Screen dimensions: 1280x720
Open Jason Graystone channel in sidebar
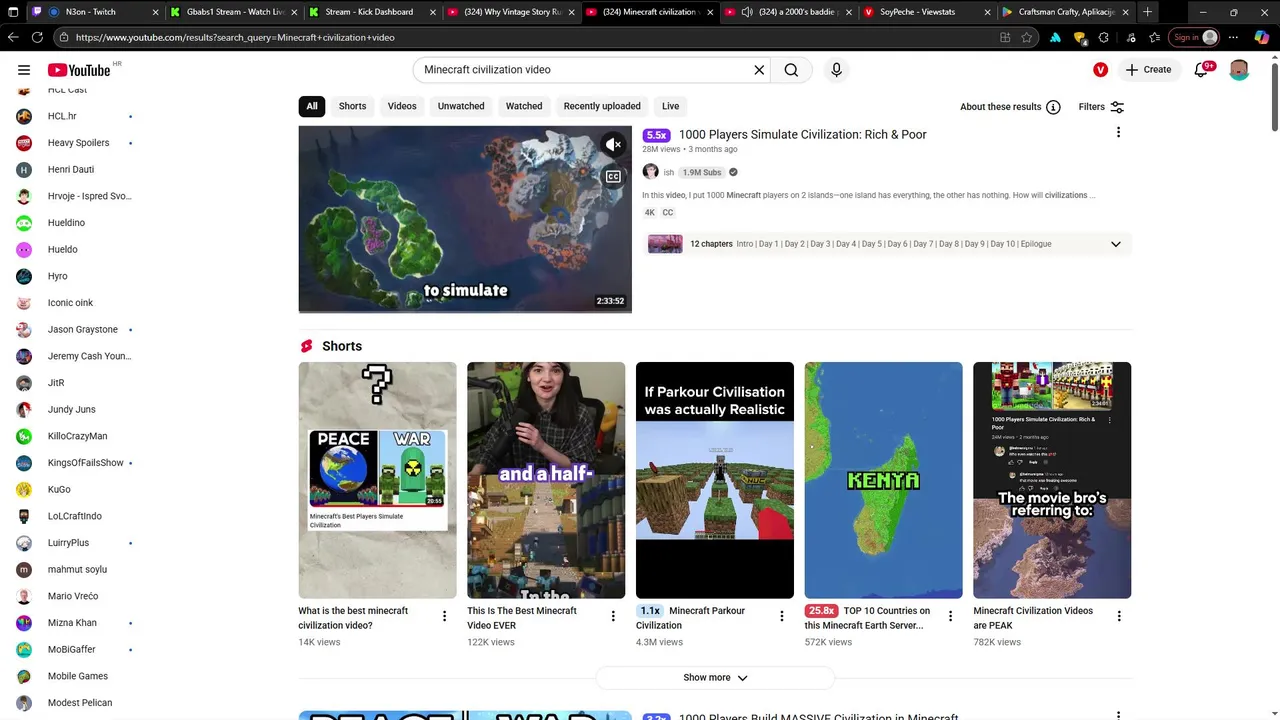tap(74, 329)
